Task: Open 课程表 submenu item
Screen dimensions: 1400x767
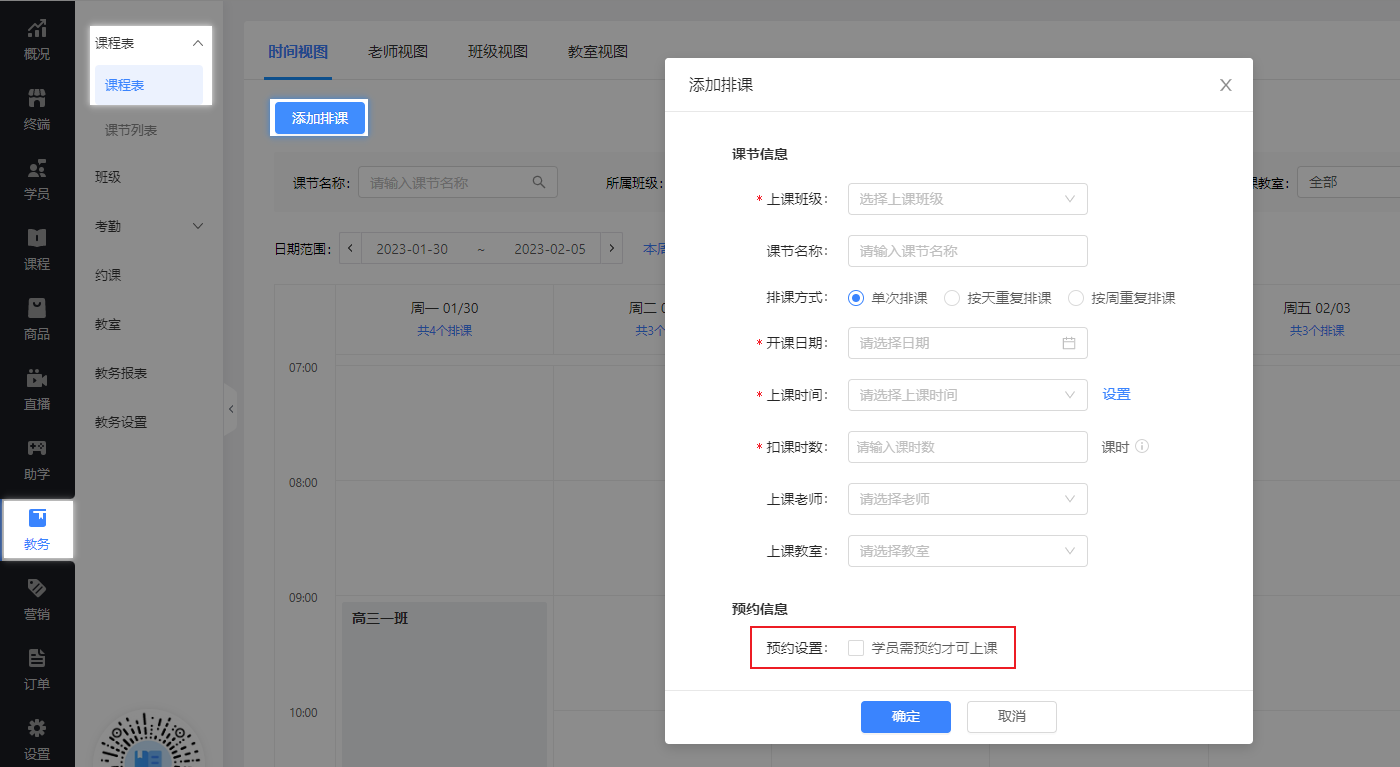Action: (x=149, y=85)
